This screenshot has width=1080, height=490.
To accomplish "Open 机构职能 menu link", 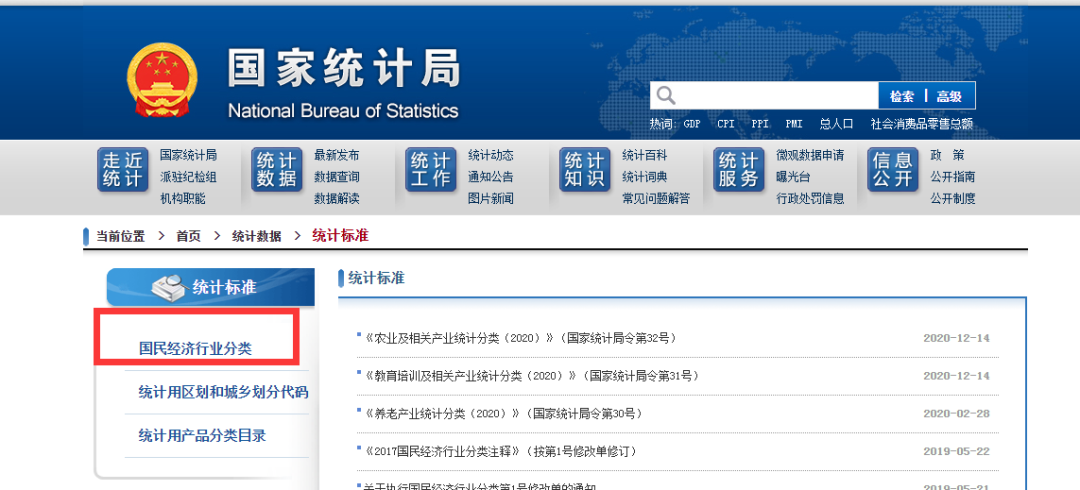I will (x=183, y=198).
